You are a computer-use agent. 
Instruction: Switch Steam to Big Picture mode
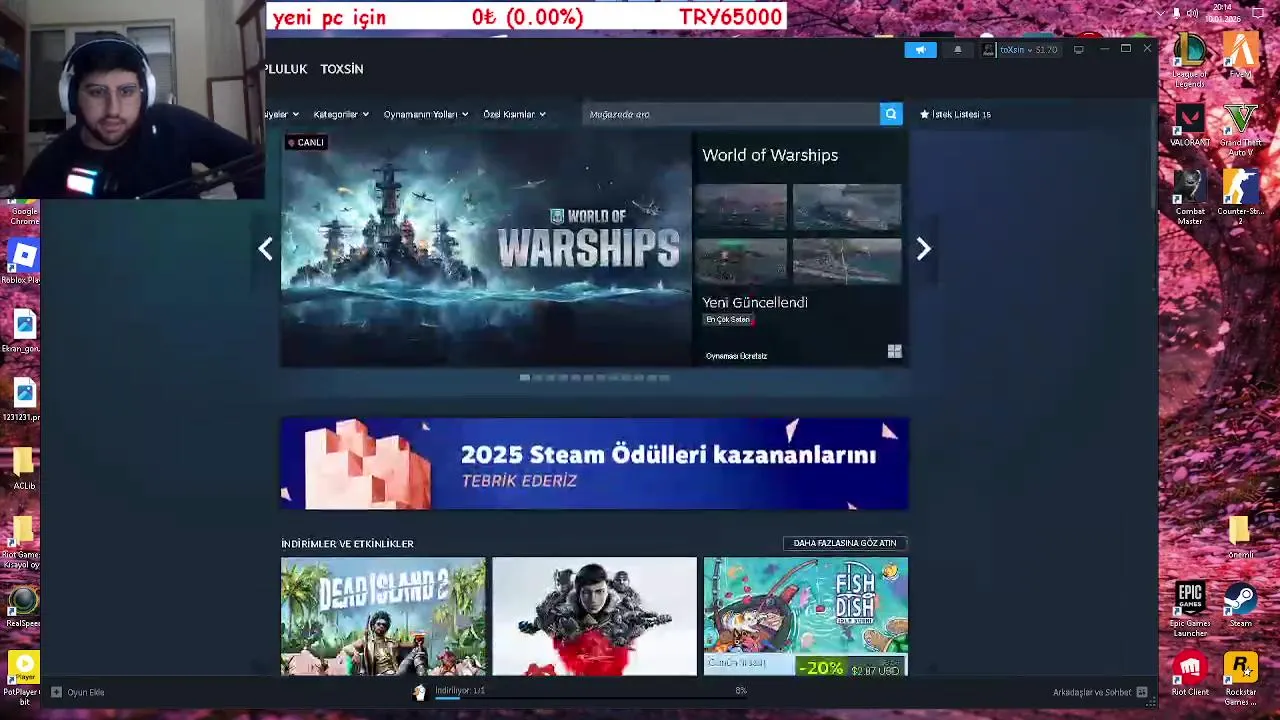pyautogui.click(x=1079, y=50)
